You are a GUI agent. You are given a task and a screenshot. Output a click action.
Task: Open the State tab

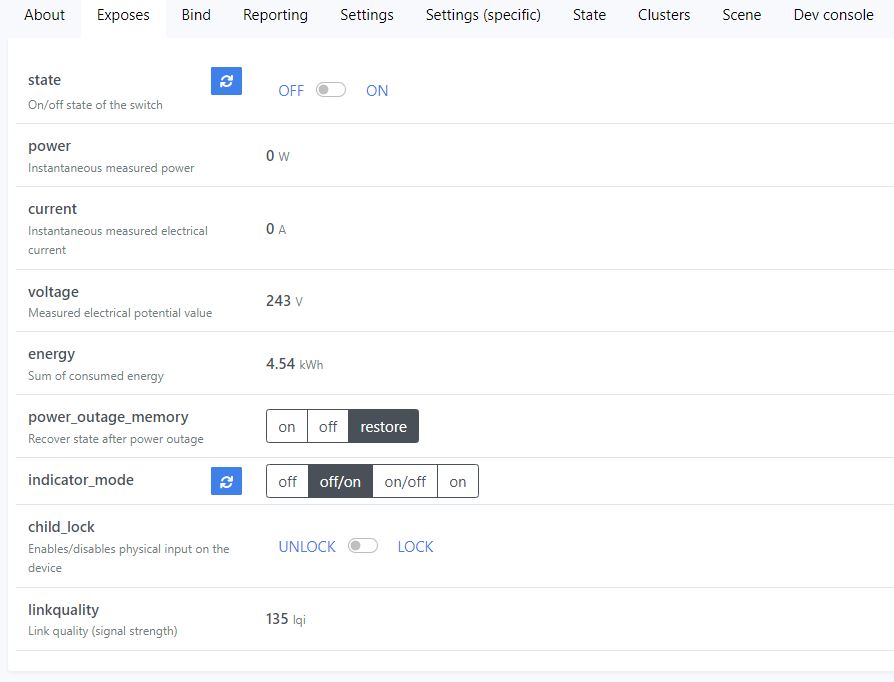tap(589, 15)
